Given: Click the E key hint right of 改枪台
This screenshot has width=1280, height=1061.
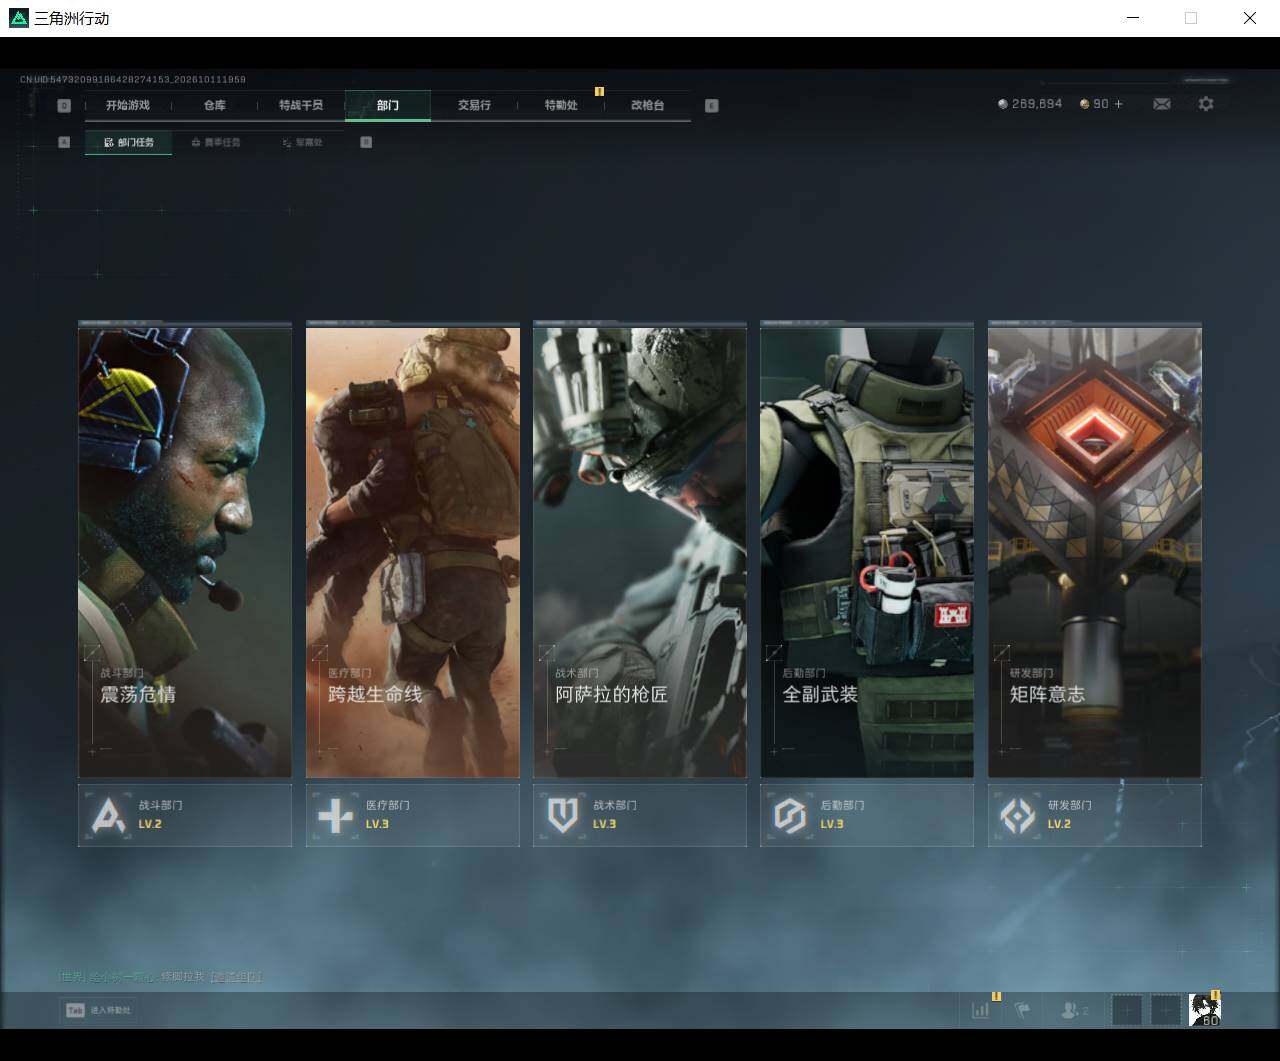Looking at the screenshot, I should click(x=711, y=105).
